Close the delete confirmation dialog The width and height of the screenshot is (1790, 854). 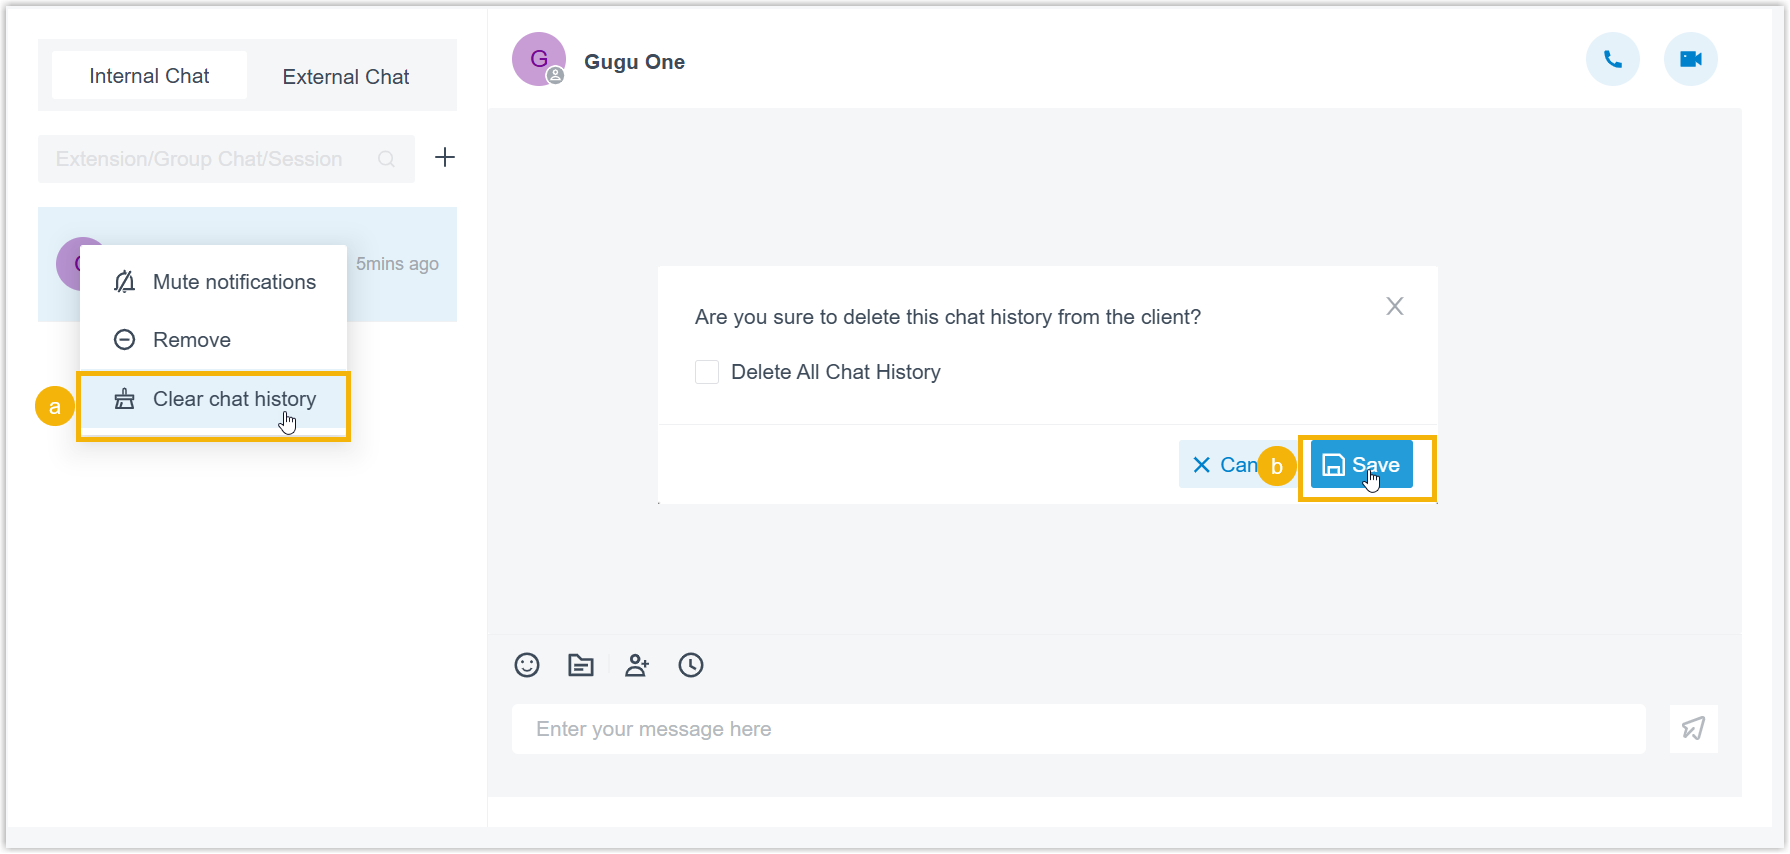pos(1395,306)
